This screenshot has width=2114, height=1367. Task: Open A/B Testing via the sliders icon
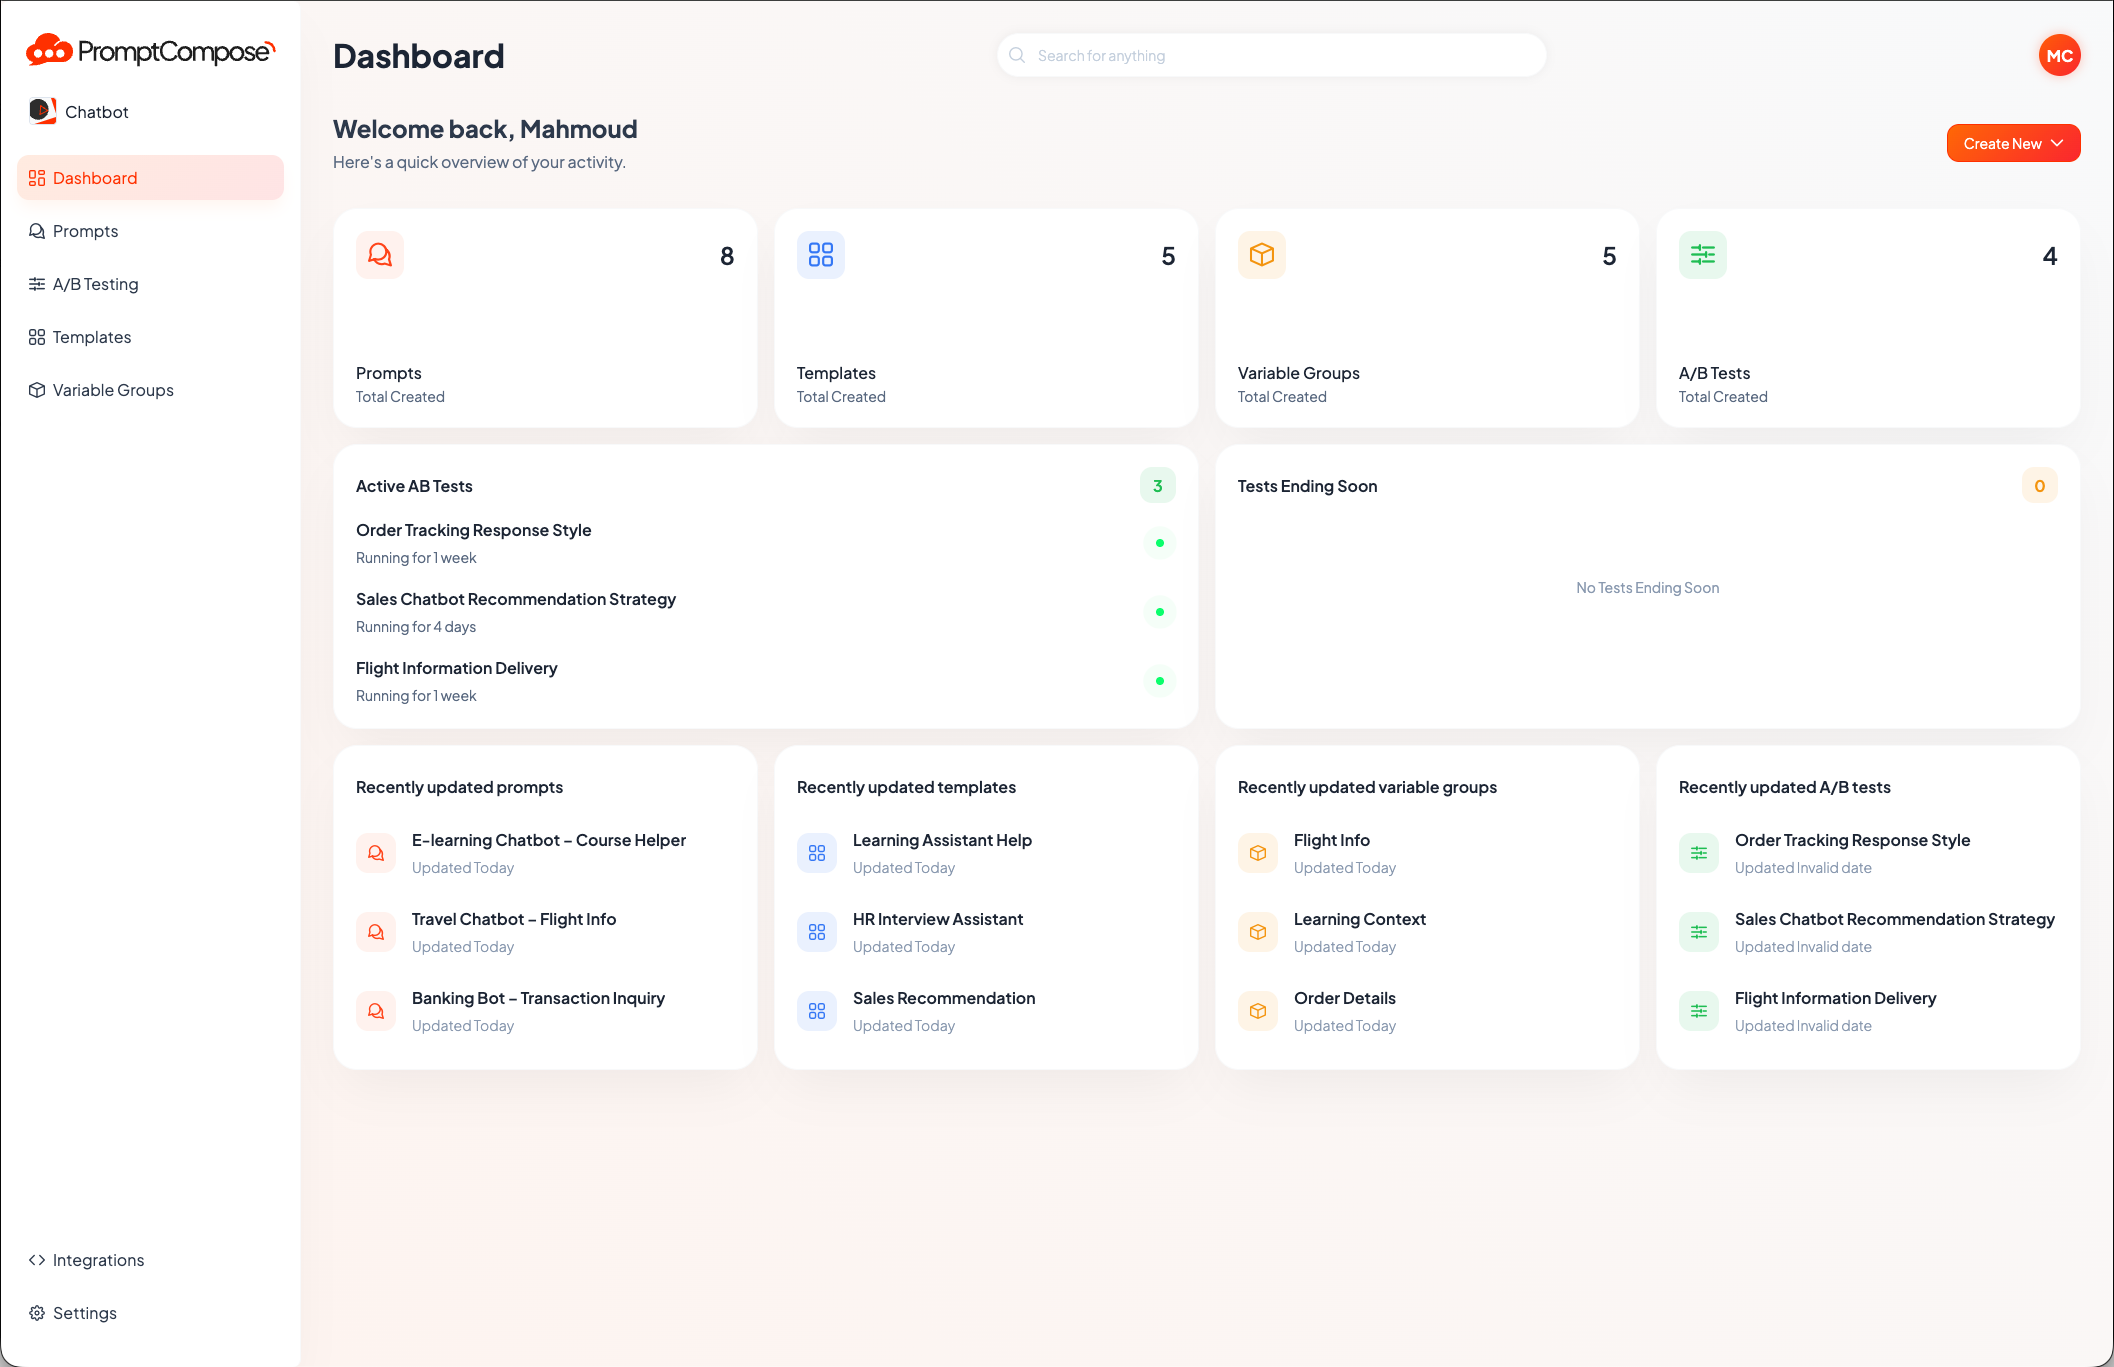pos(37,284)
